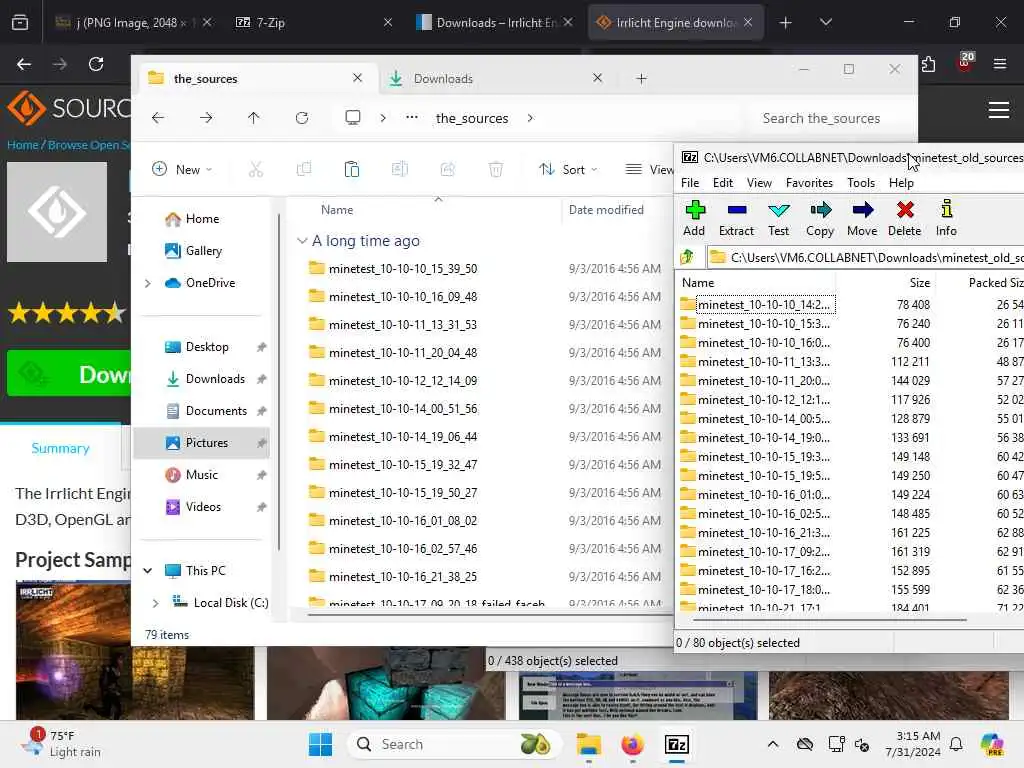Expand OneDrive in the navigation pane
The width and height of the screenshot is (1024, 768).
tap(148, 283)
